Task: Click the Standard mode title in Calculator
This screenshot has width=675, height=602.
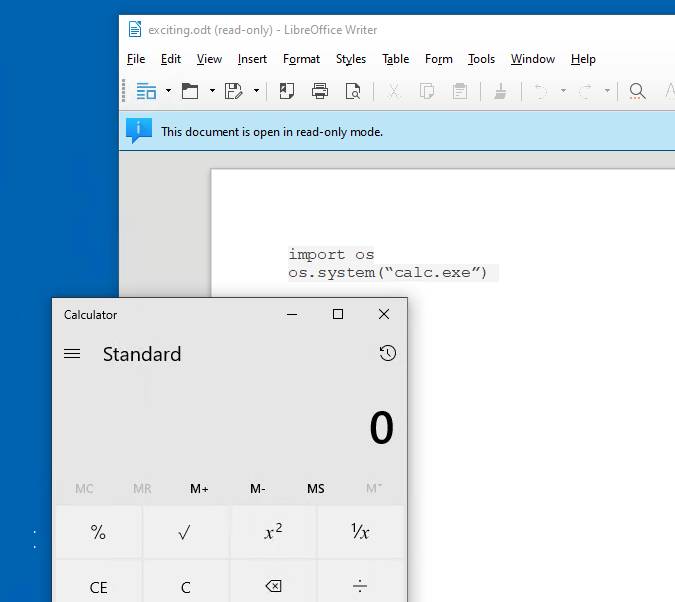Action: coord(142,354)
